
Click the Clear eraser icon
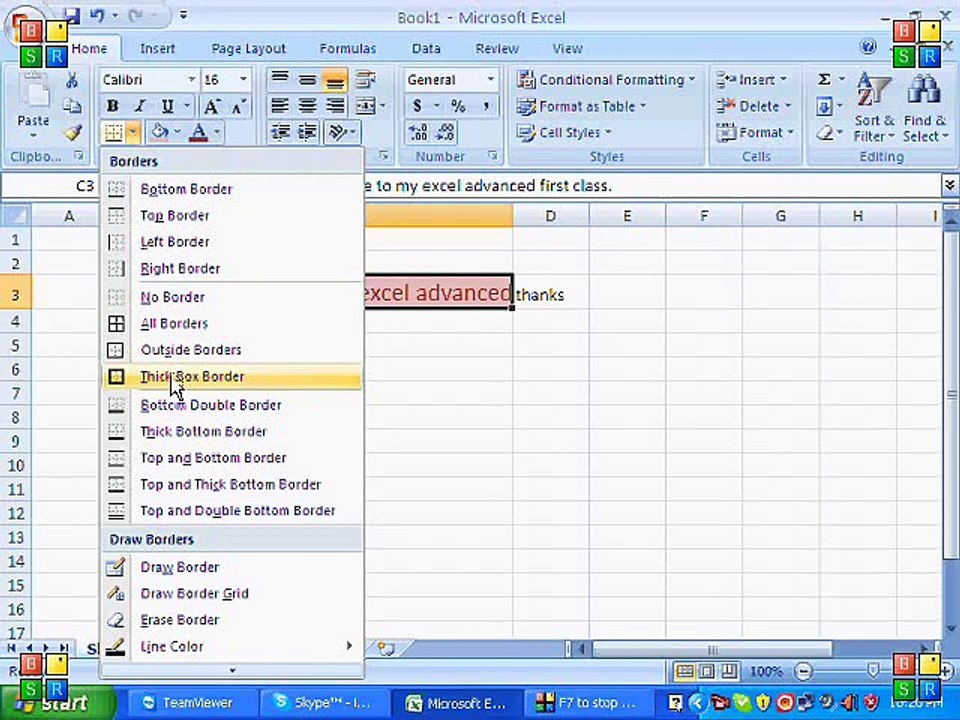(825, 132)
